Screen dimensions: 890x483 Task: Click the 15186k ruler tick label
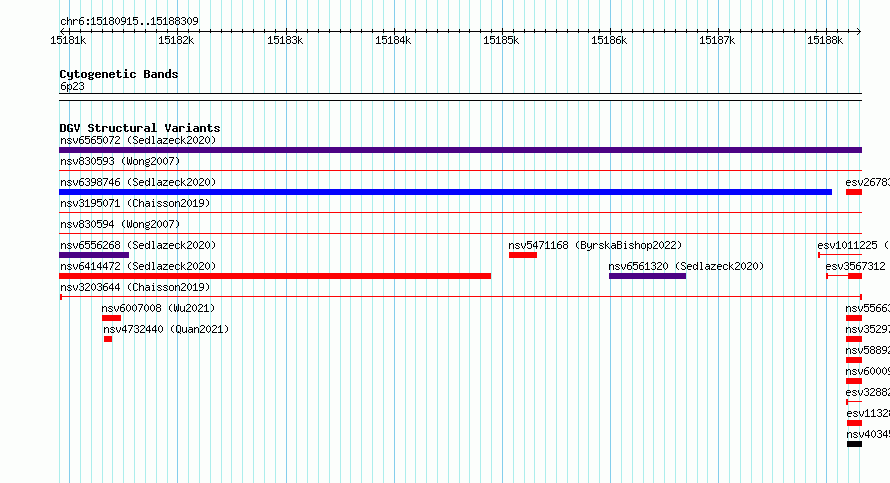coord(609,40)
